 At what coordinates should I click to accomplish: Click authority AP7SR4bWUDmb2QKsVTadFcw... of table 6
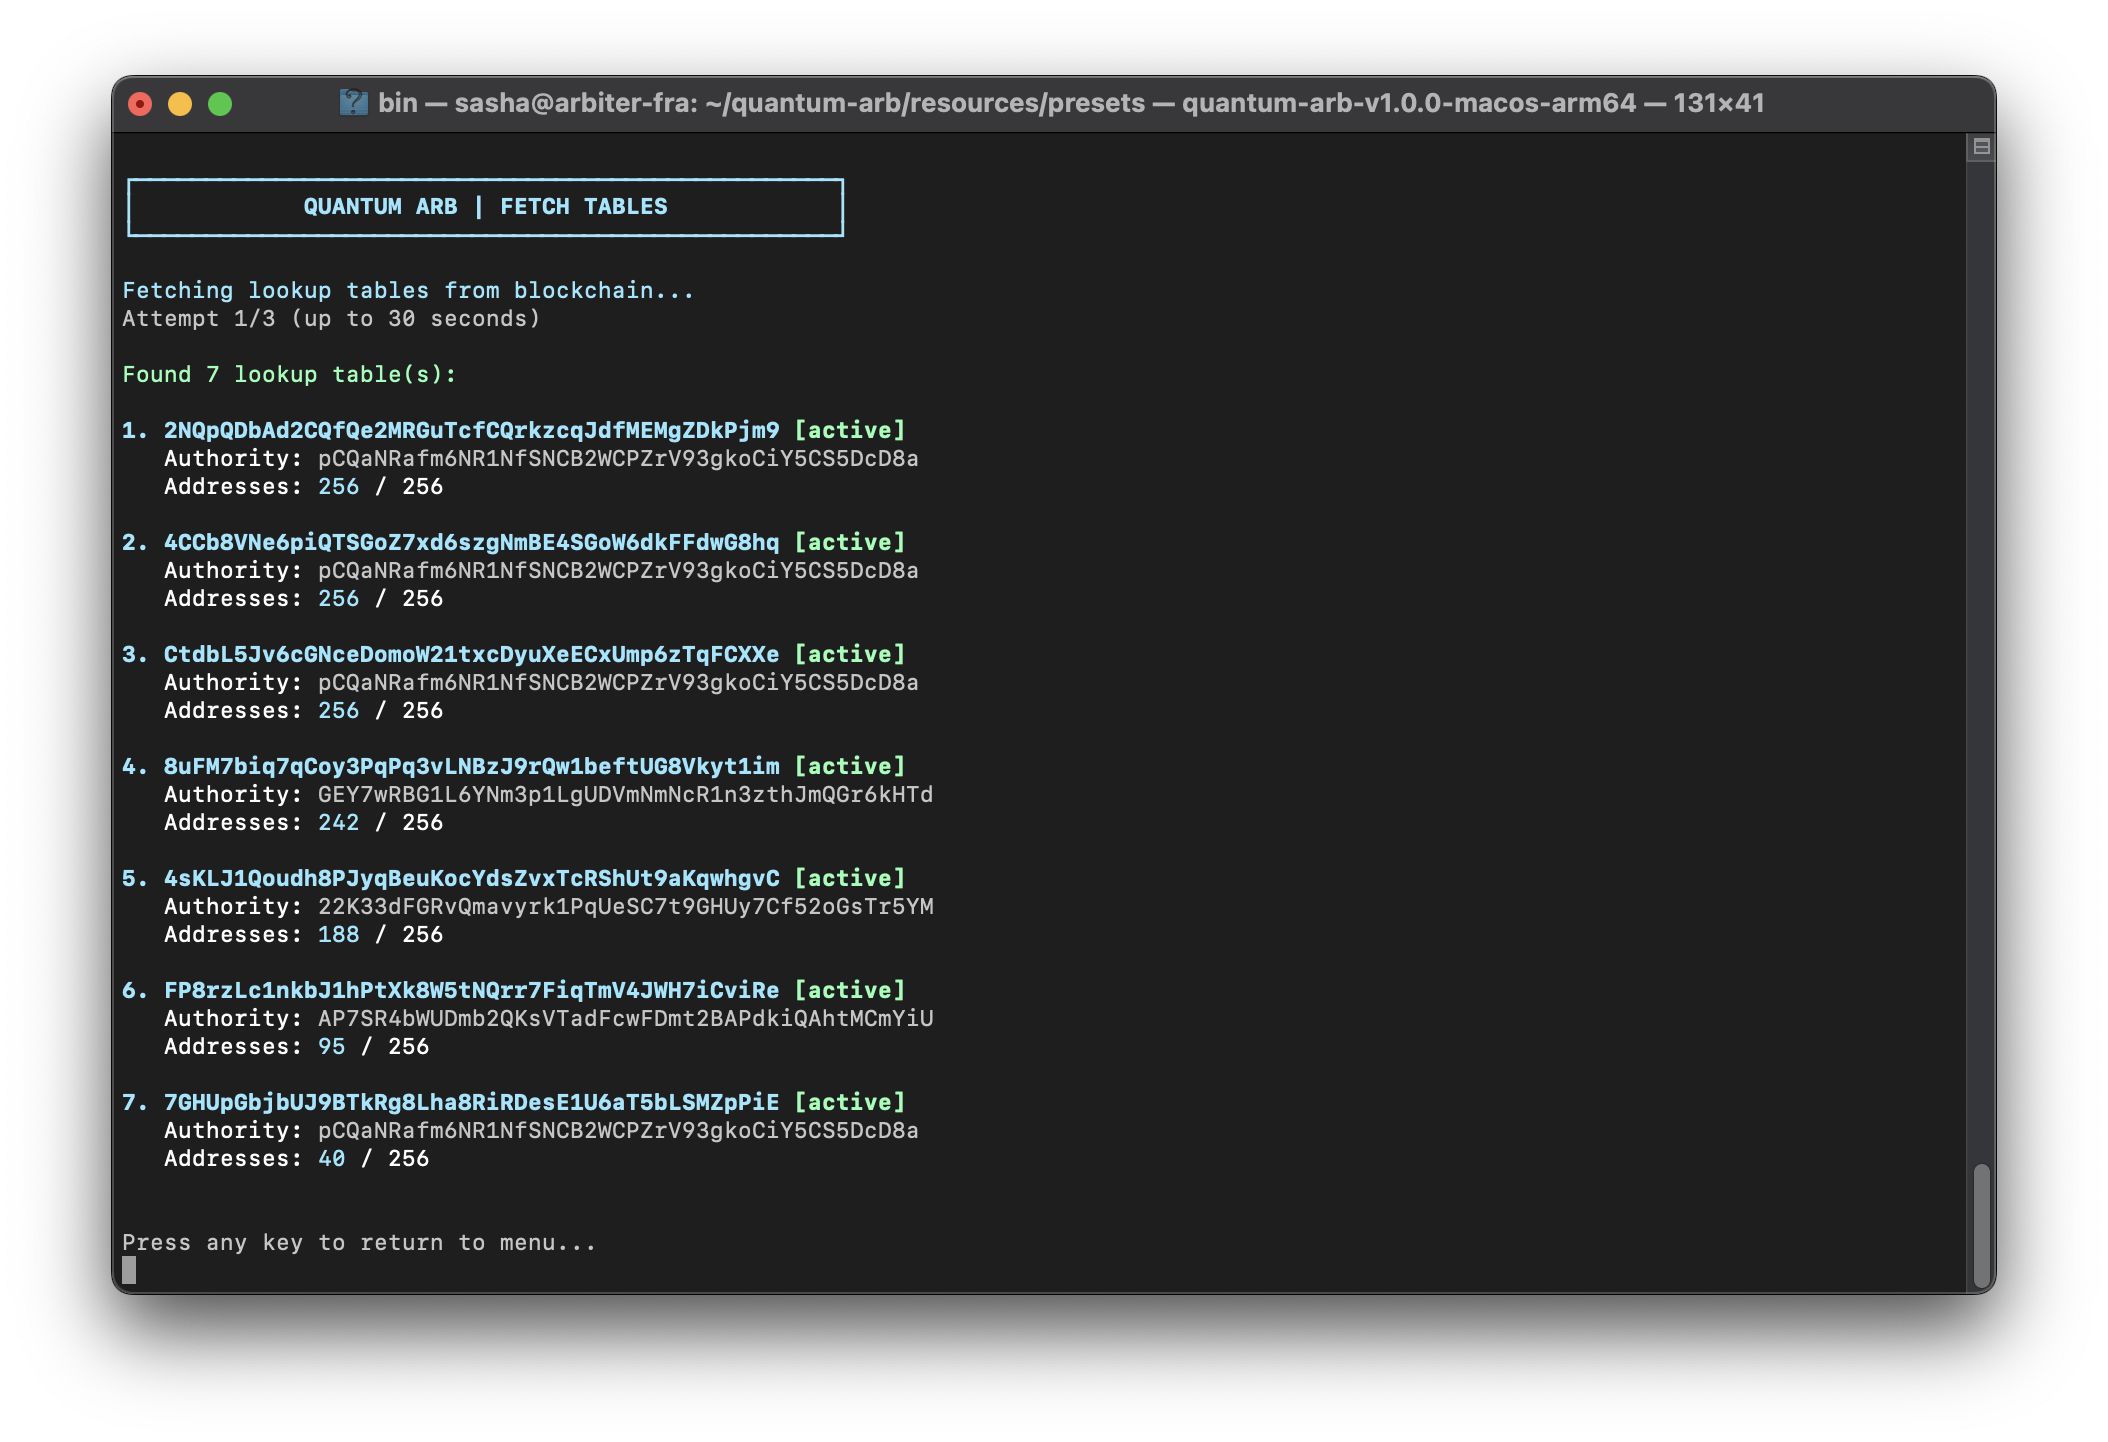click(x=625, y=1019)
